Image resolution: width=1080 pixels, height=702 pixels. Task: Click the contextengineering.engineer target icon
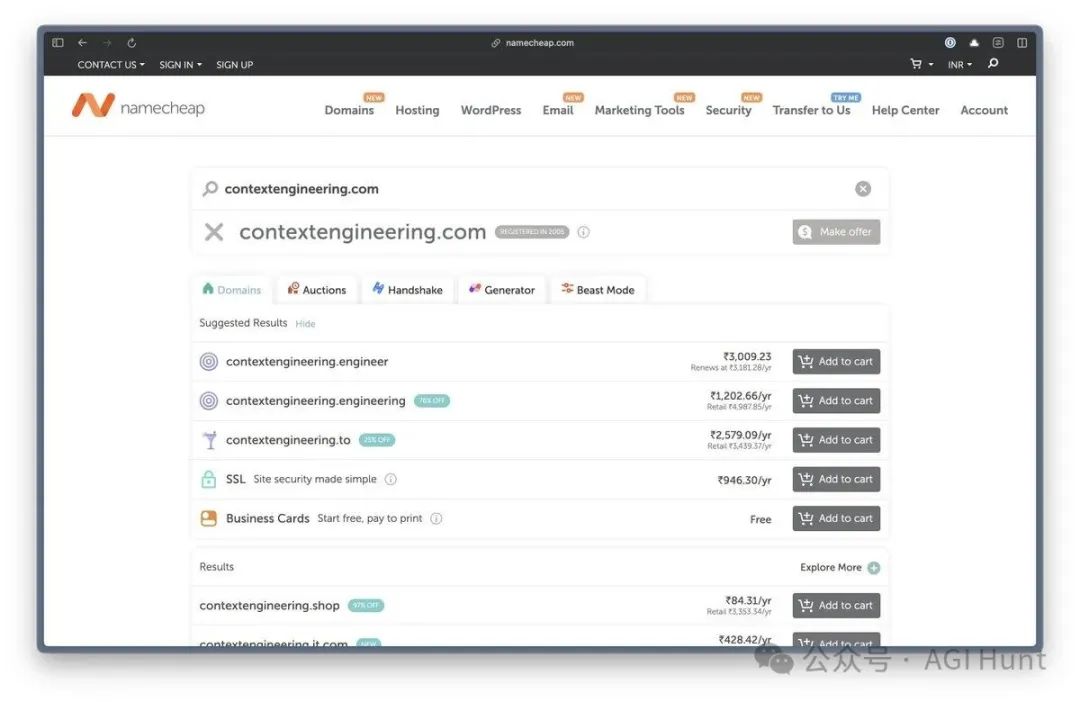[209, 362]
